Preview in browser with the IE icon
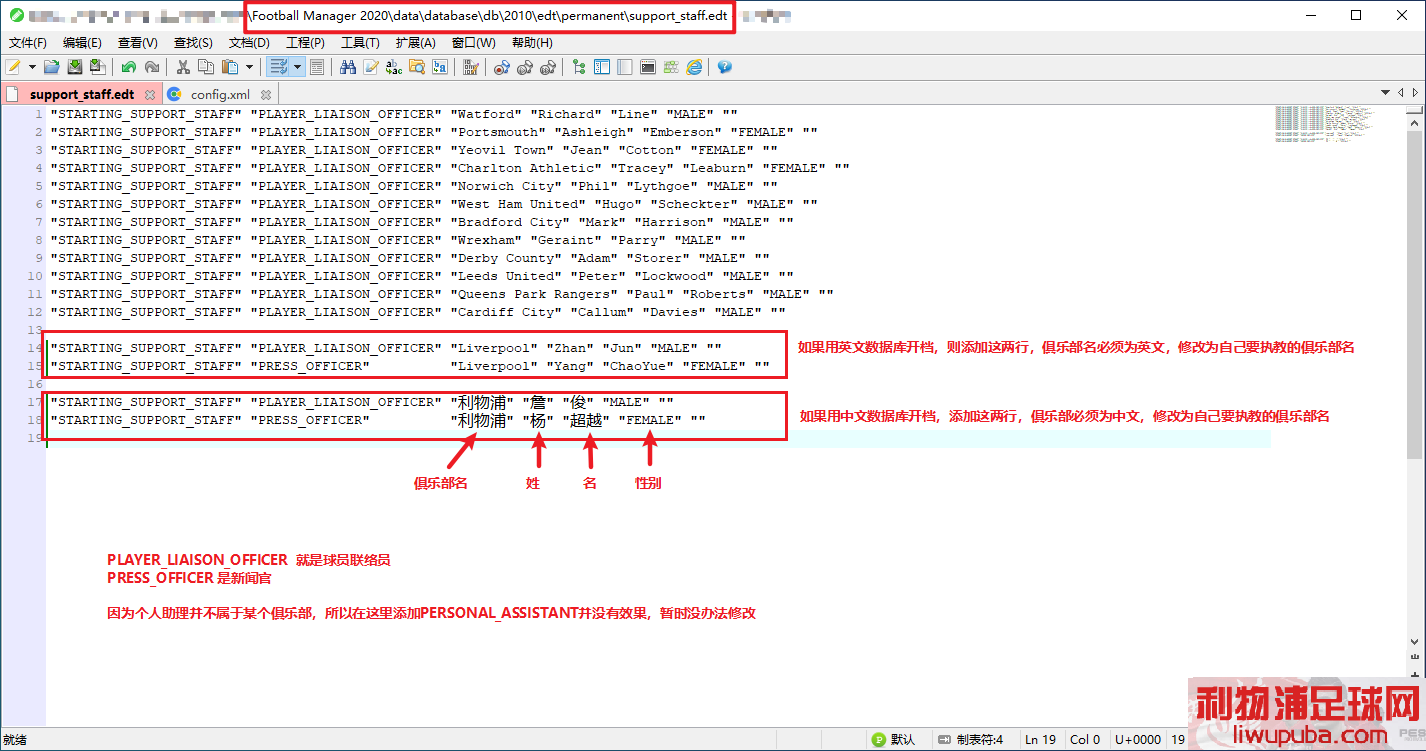The width and height of the screenshot is (1426, 751). pos(694,67)
